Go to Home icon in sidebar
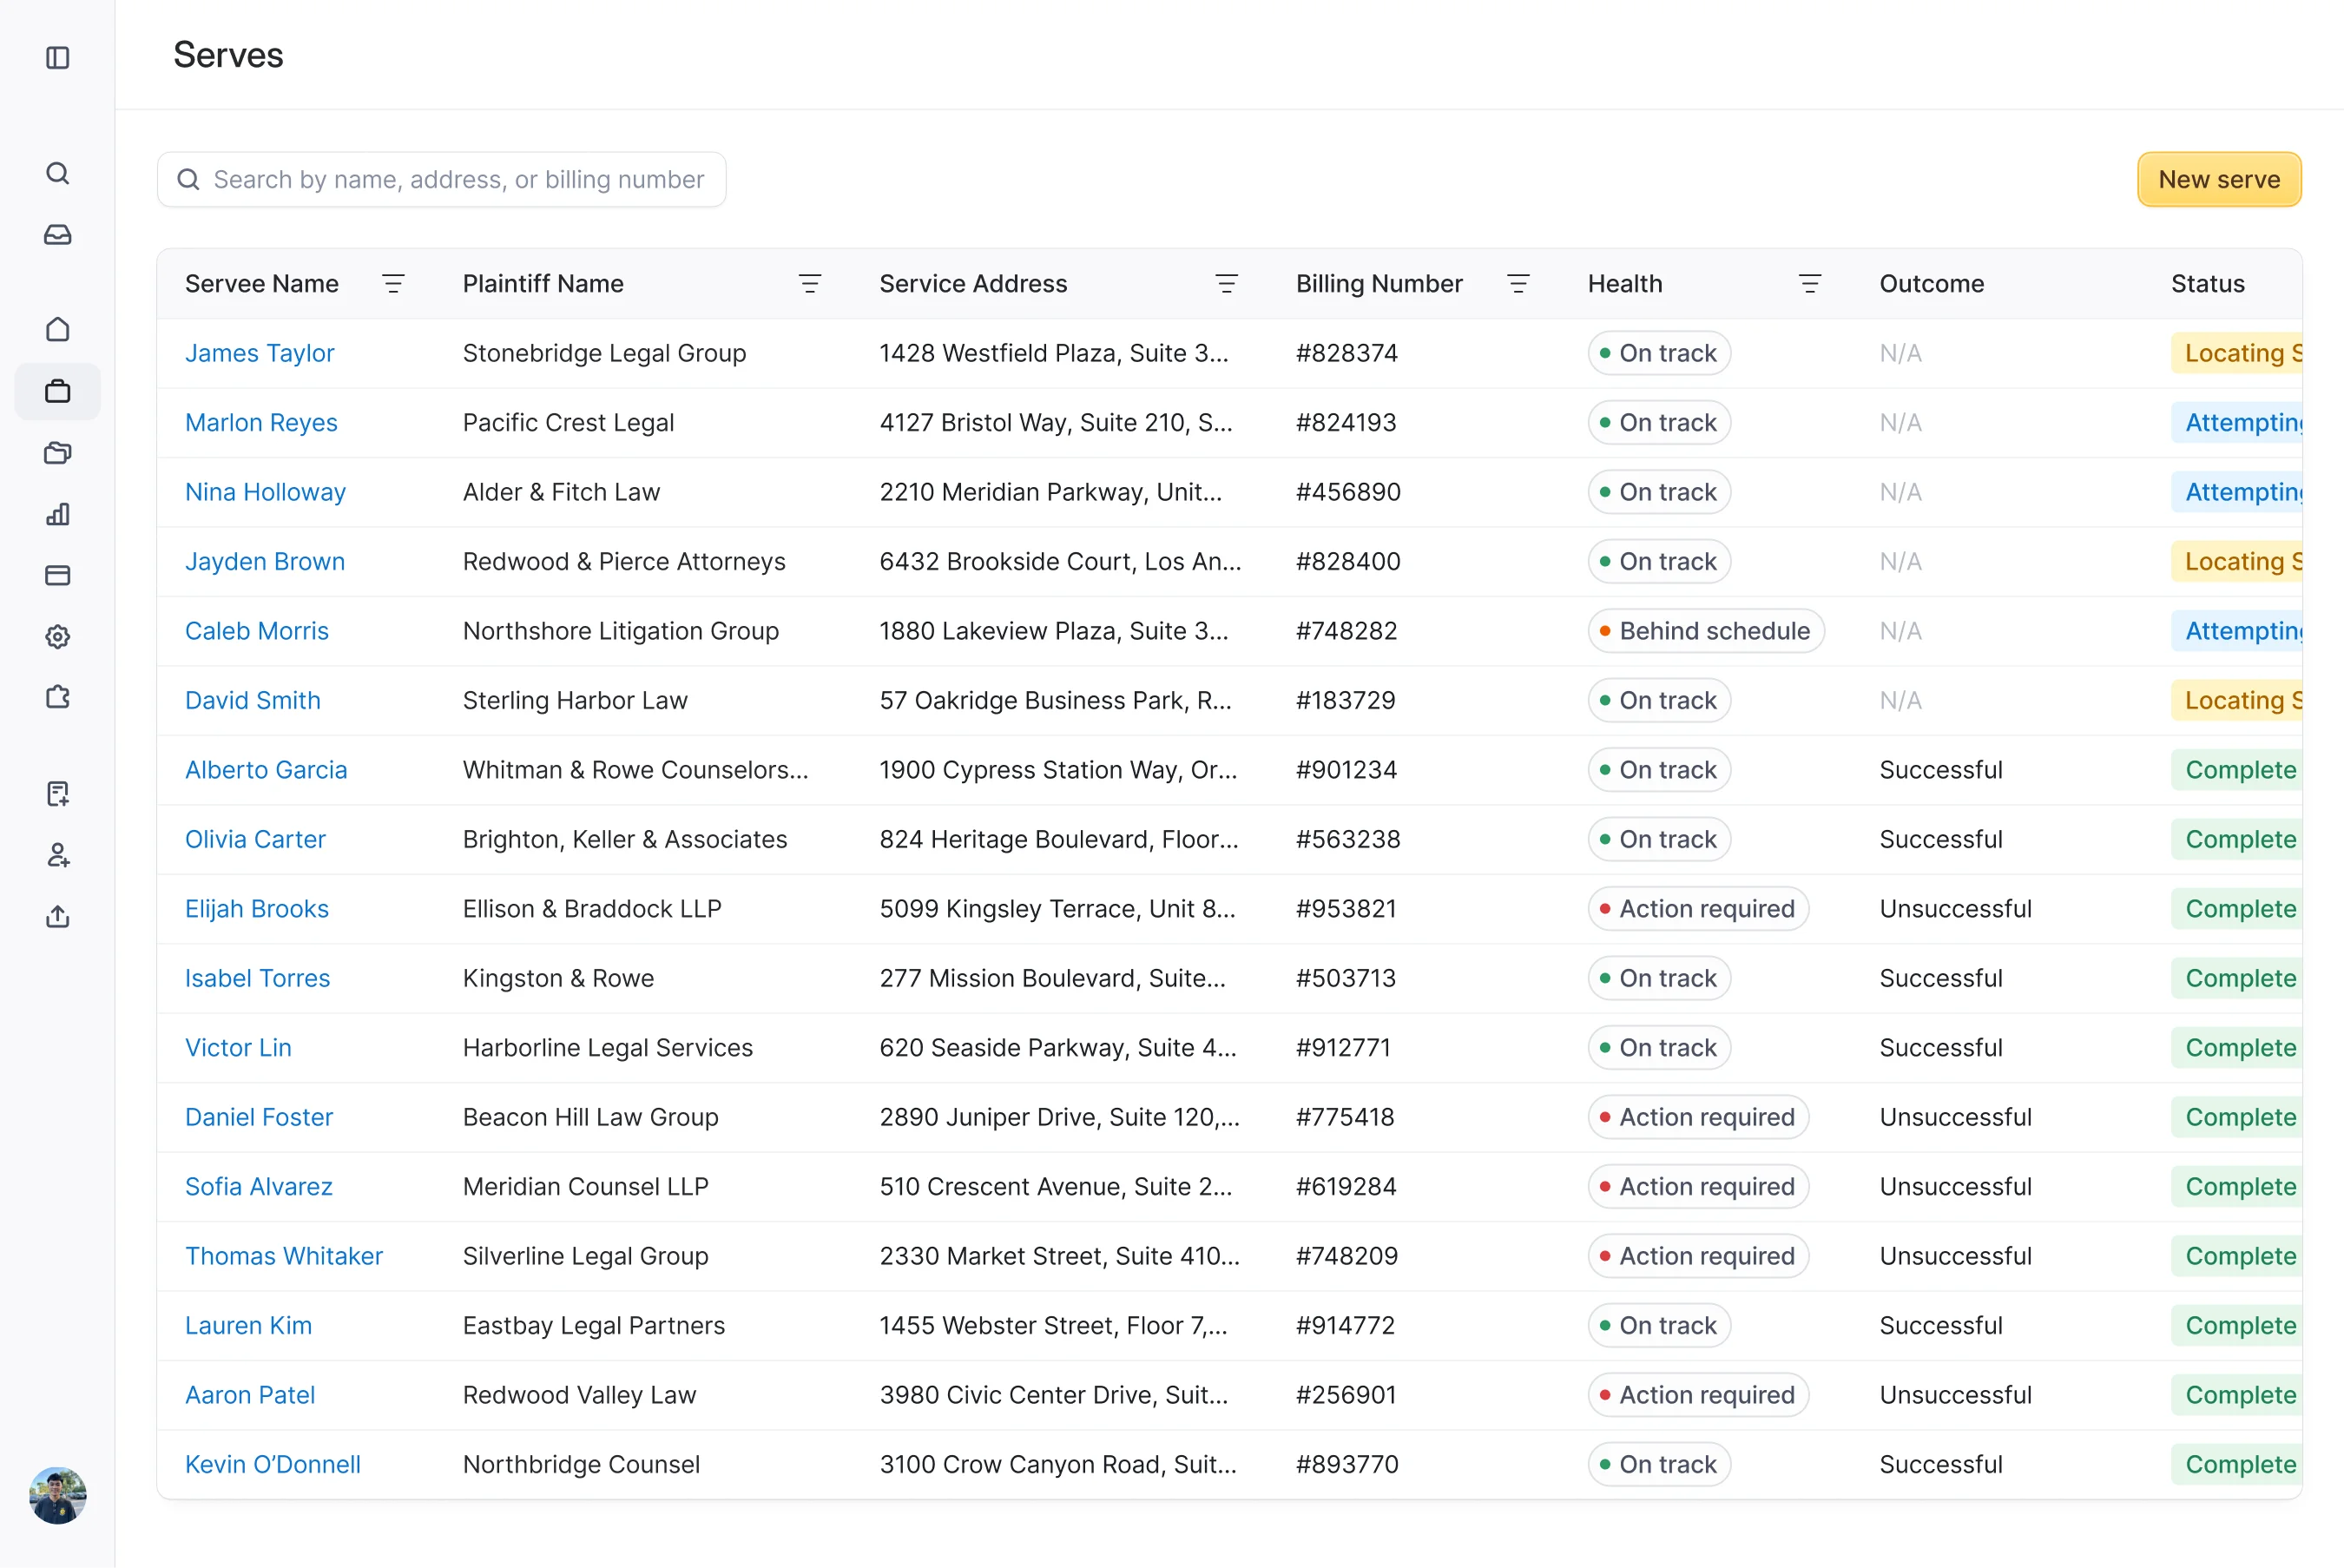Image resolution: width=2344 pixels, height=1568 pixels. tap(58, 329)
